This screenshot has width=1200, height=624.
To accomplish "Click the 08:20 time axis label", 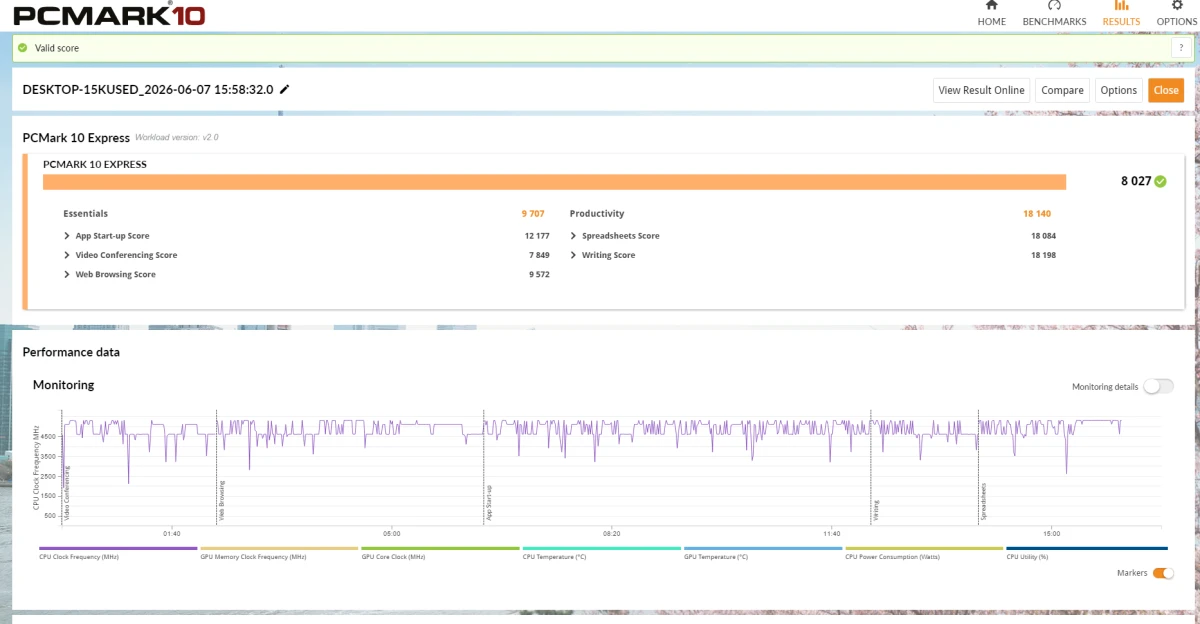I will (612, 534).
